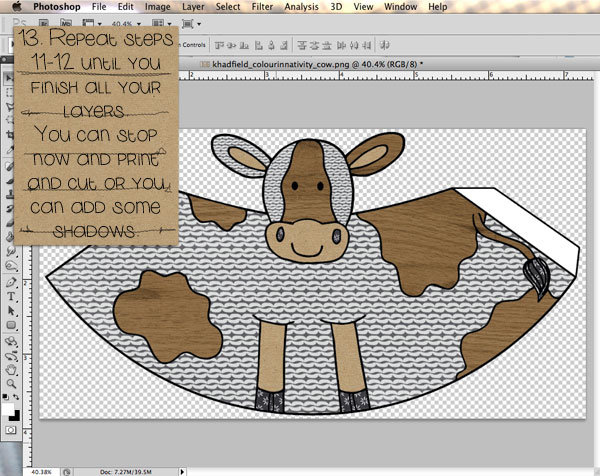Click the status bar icon beside the zoom field

pyautogui.click(x=67, y=472)
